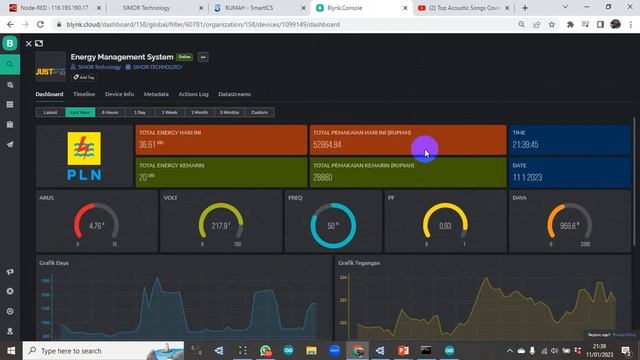
Task: Switch to the Top Acoustic Songs browser tab
Action: (x=464, y=8)
